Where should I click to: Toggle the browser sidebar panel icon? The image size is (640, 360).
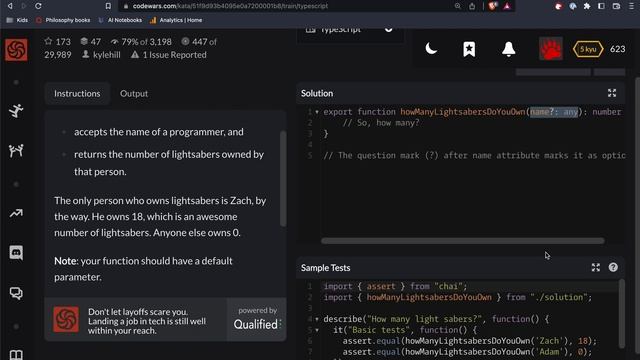(601, 6)
